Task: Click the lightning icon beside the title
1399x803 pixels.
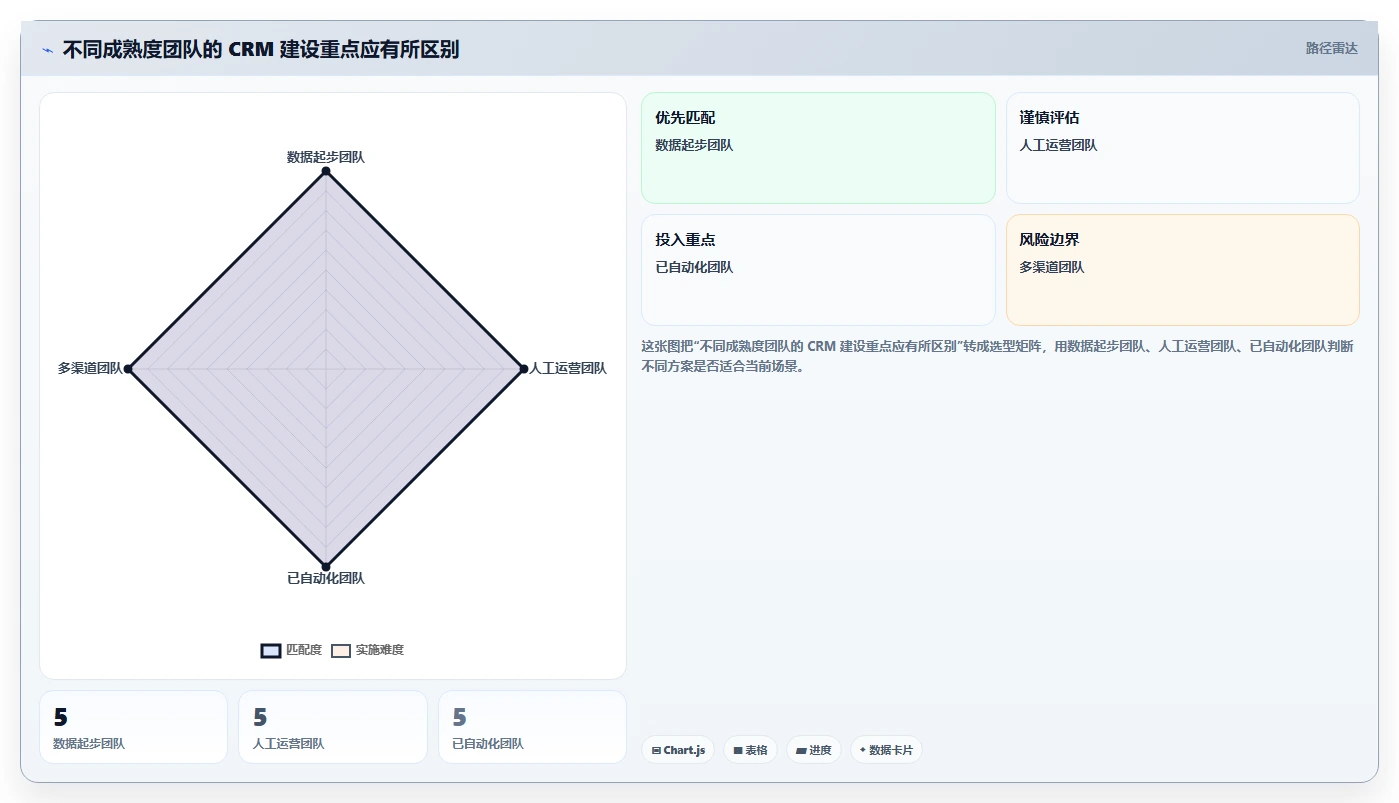Action: tap(47, 50)
